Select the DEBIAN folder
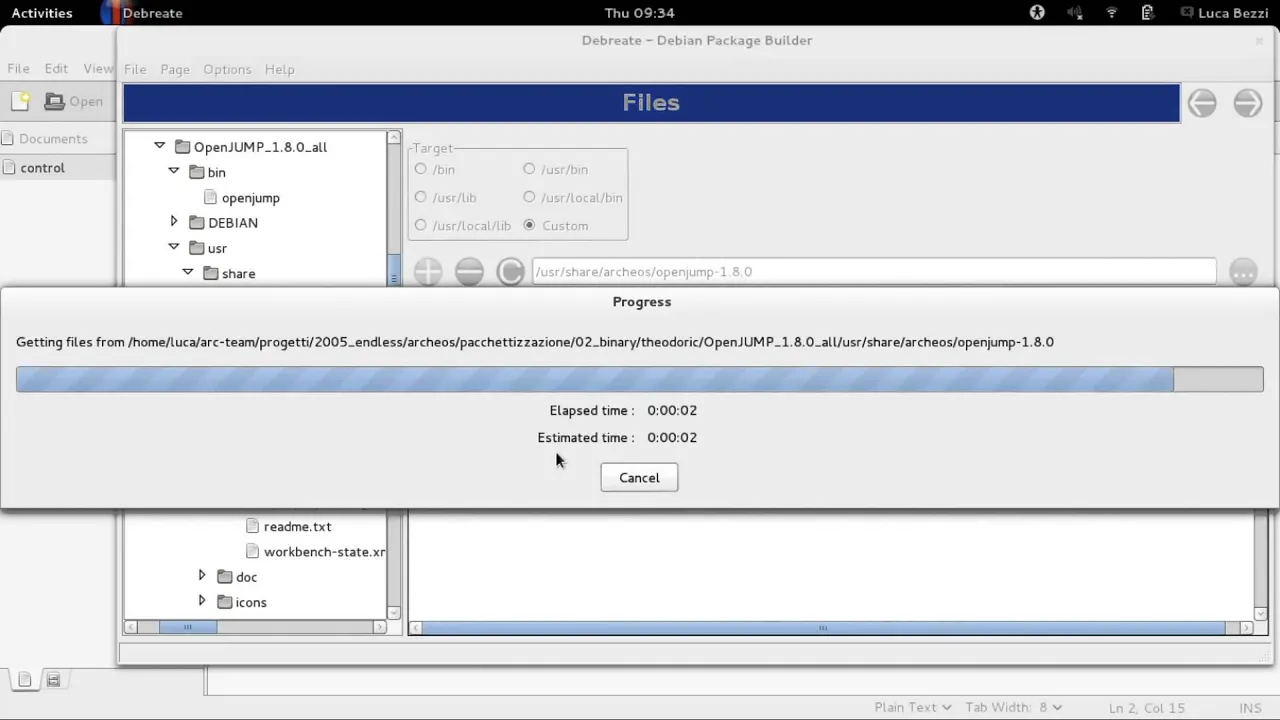This screenshot has width=1280, height=720. click(x=233, y=223)
